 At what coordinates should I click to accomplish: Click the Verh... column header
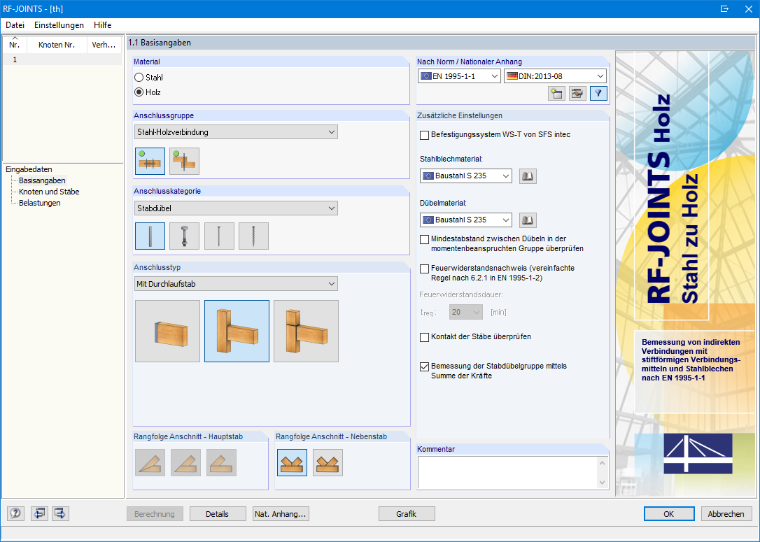pos(104,45)
